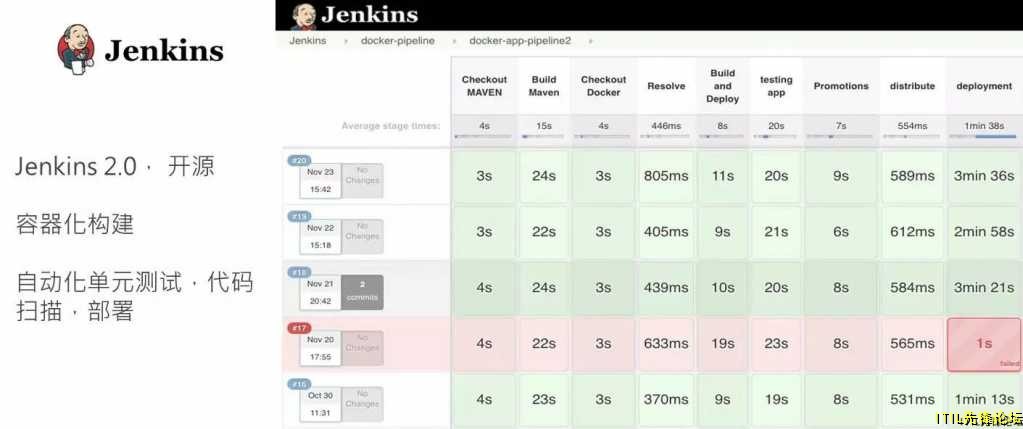Open the Nov 23 15:42 date box

point(320,181)
